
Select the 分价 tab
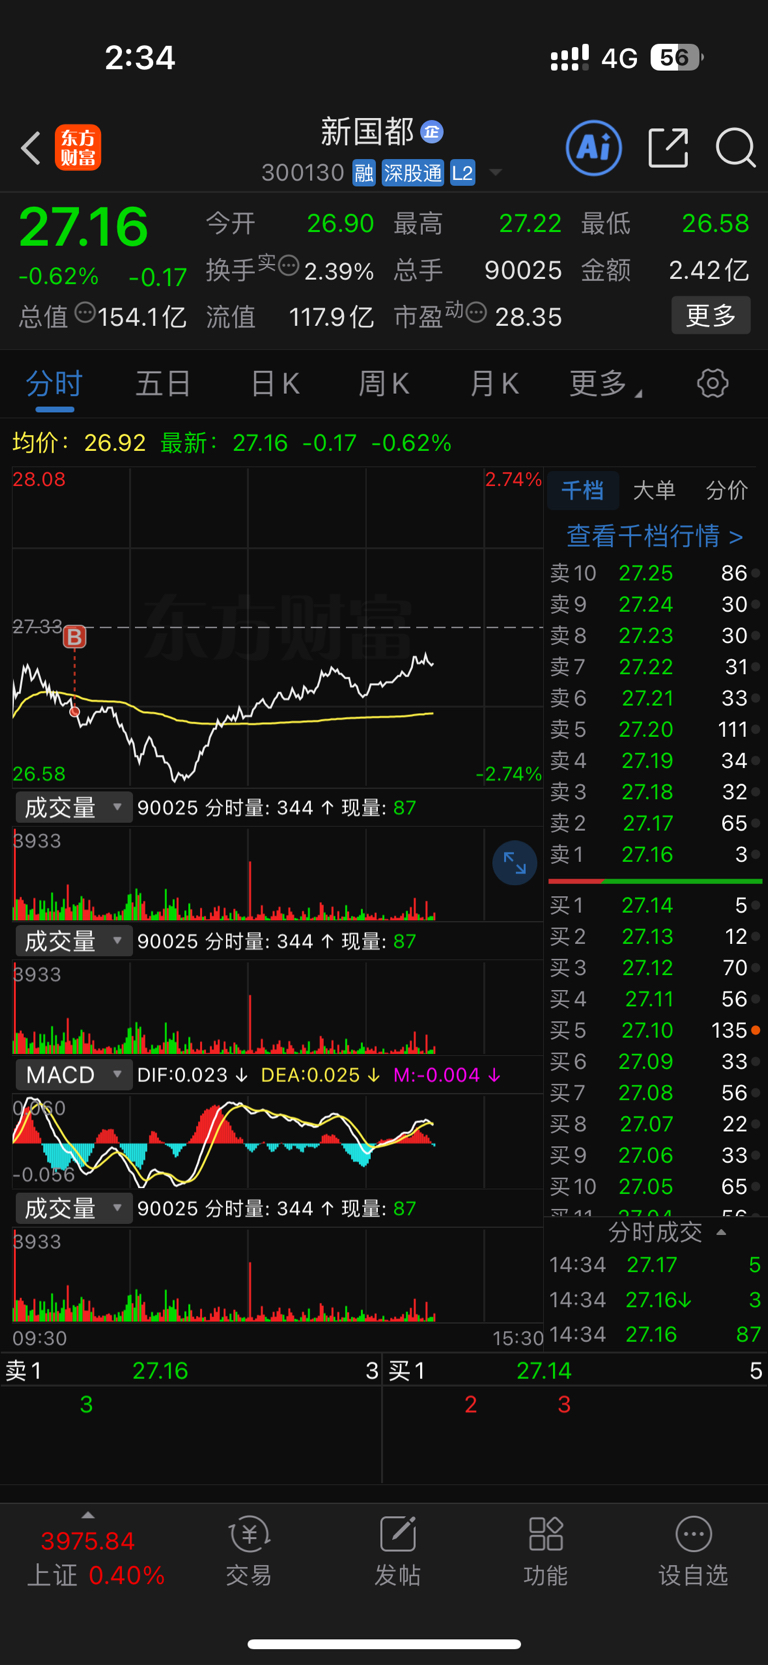[x=727, y=490]
